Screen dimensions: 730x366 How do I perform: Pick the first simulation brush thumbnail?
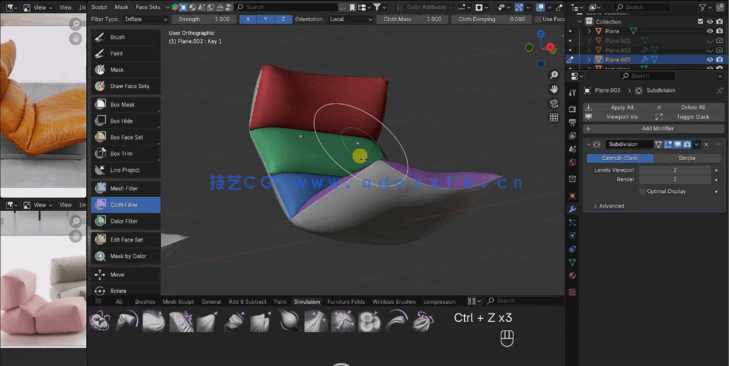100,322
